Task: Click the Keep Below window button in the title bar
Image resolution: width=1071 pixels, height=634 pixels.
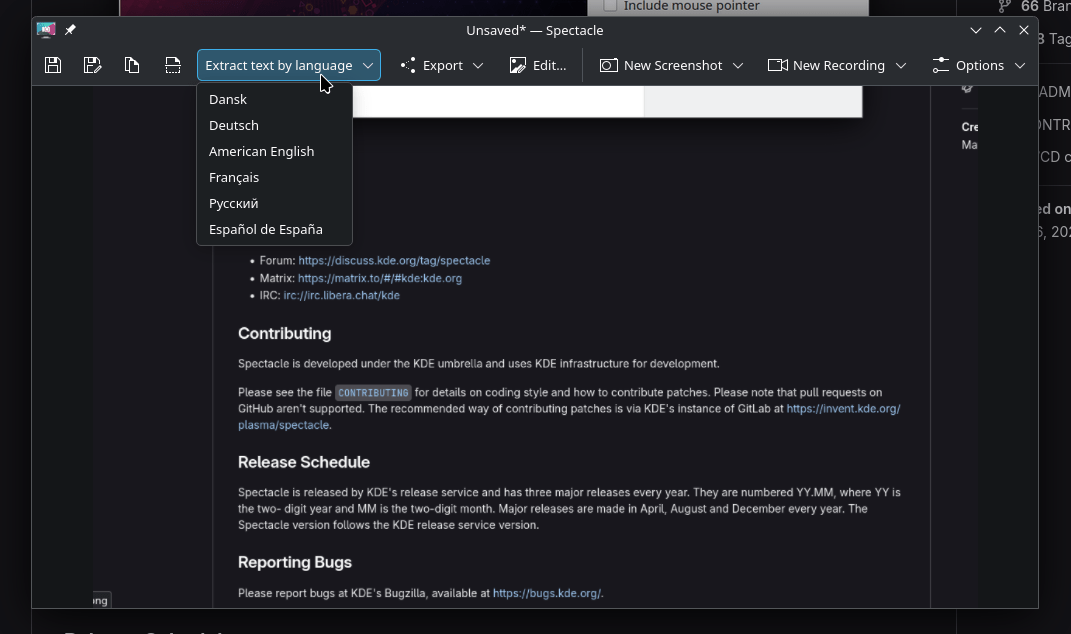Action: tap(976, 30)
